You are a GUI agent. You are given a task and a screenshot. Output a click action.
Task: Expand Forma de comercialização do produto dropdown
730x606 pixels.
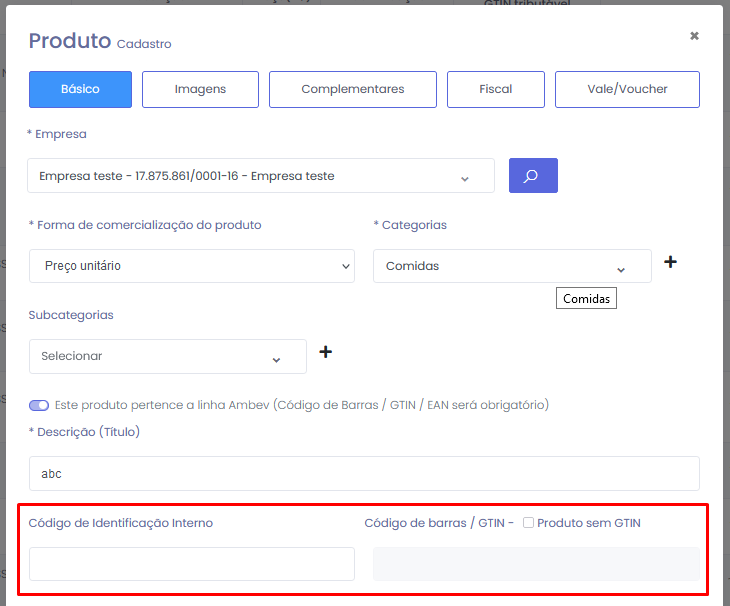click(192, 266)
